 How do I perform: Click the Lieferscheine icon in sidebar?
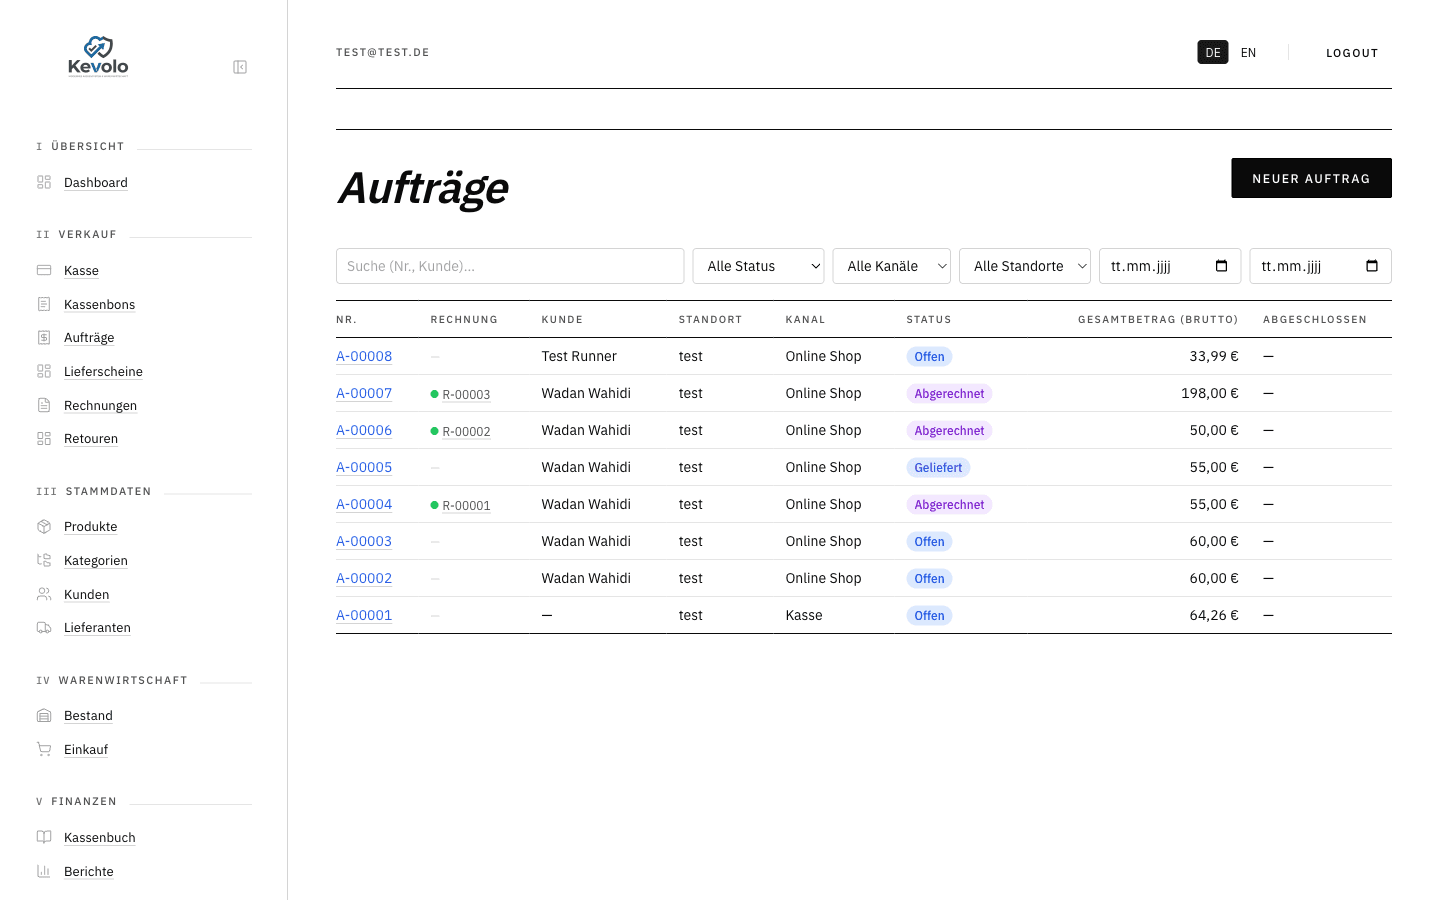click(x=44, y=371)
